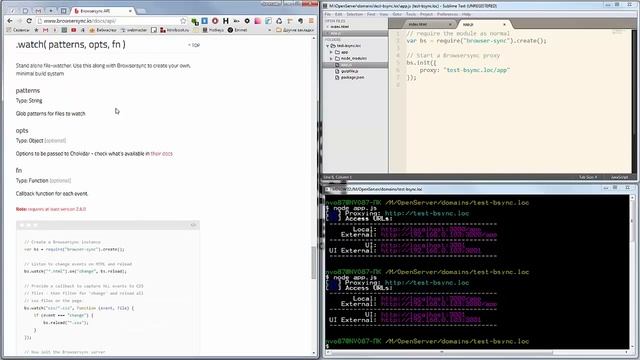Click the red Opera-style O extension icon
640x360 pixels.
[215, 21]
